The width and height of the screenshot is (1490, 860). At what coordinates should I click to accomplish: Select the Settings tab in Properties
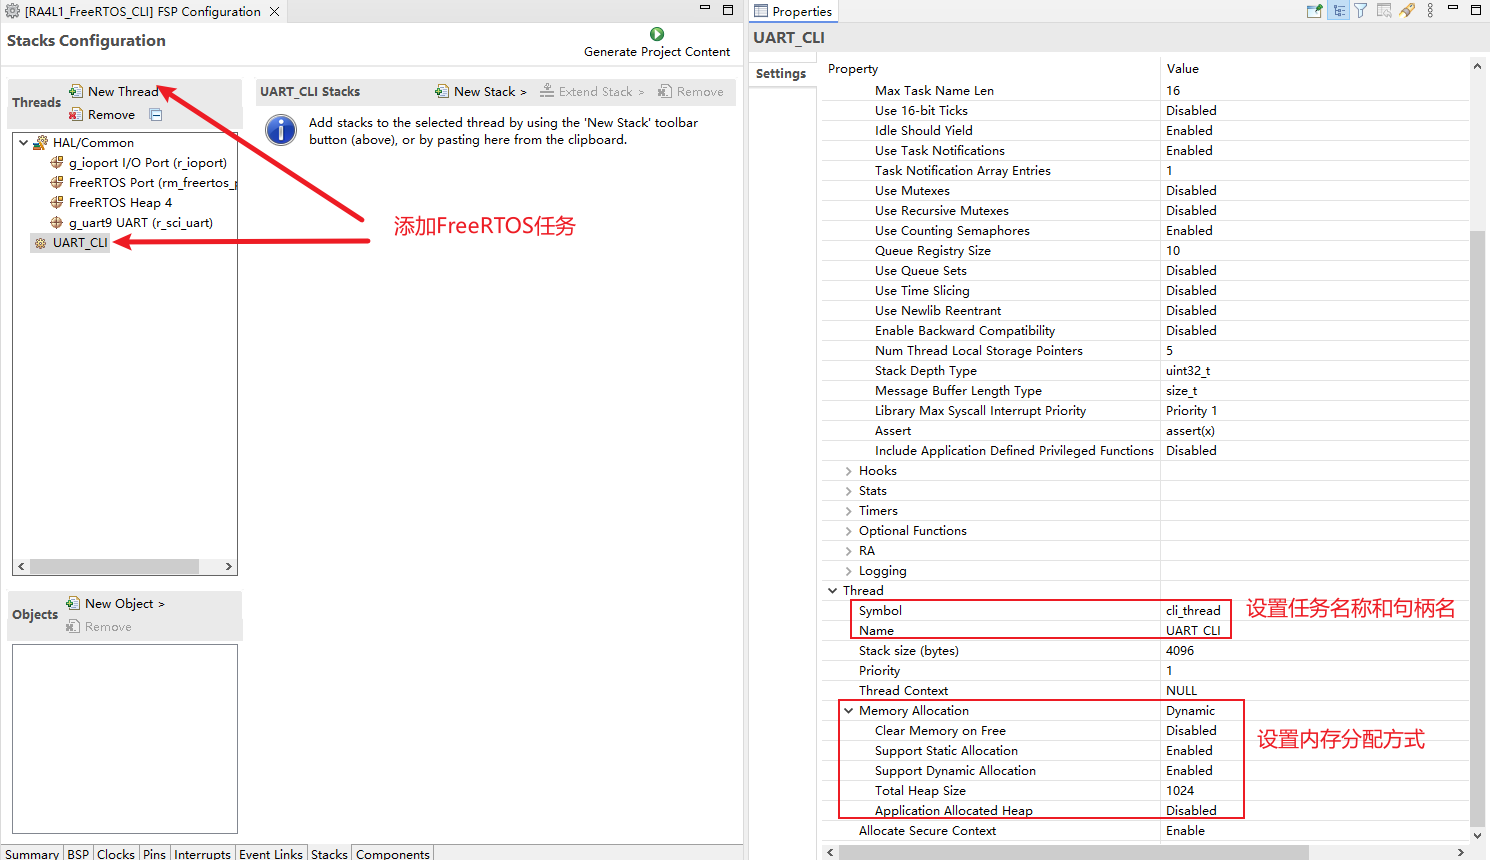(x=781, y=74)
